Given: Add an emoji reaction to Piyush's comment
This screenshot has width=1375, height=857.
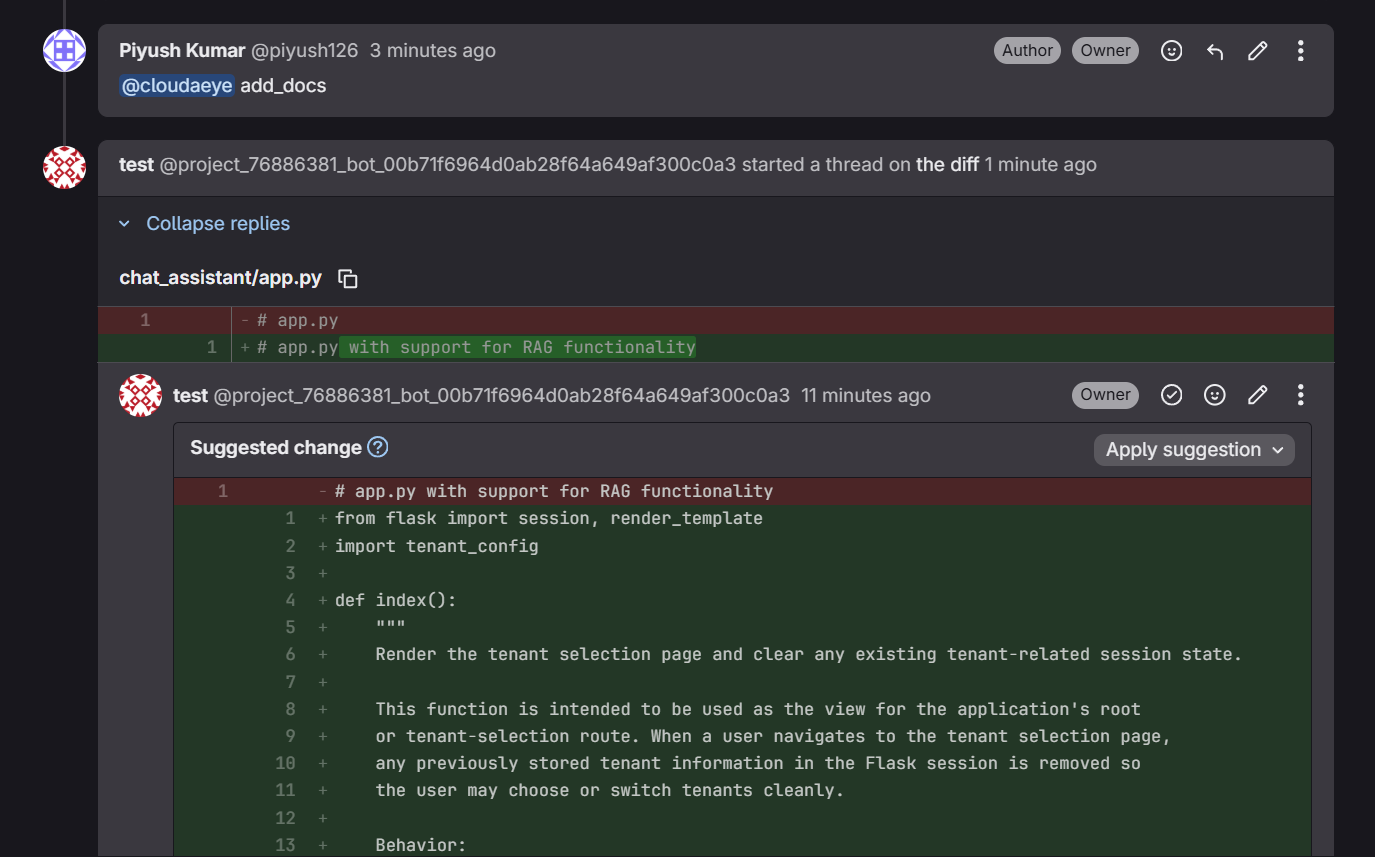Looking at the screenshot, I should pos(1171,50).
